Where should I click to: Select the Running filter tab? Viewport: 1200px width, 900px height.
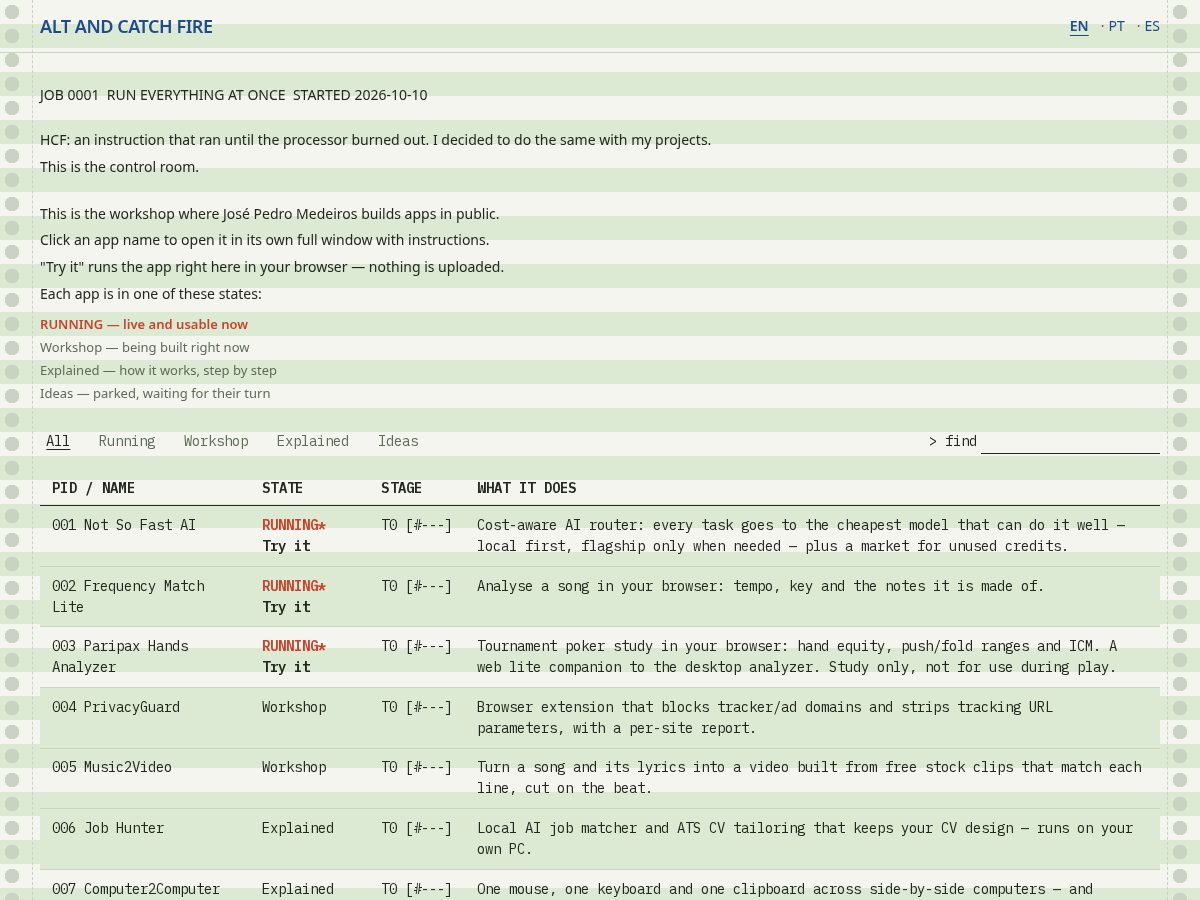point(127,441)
